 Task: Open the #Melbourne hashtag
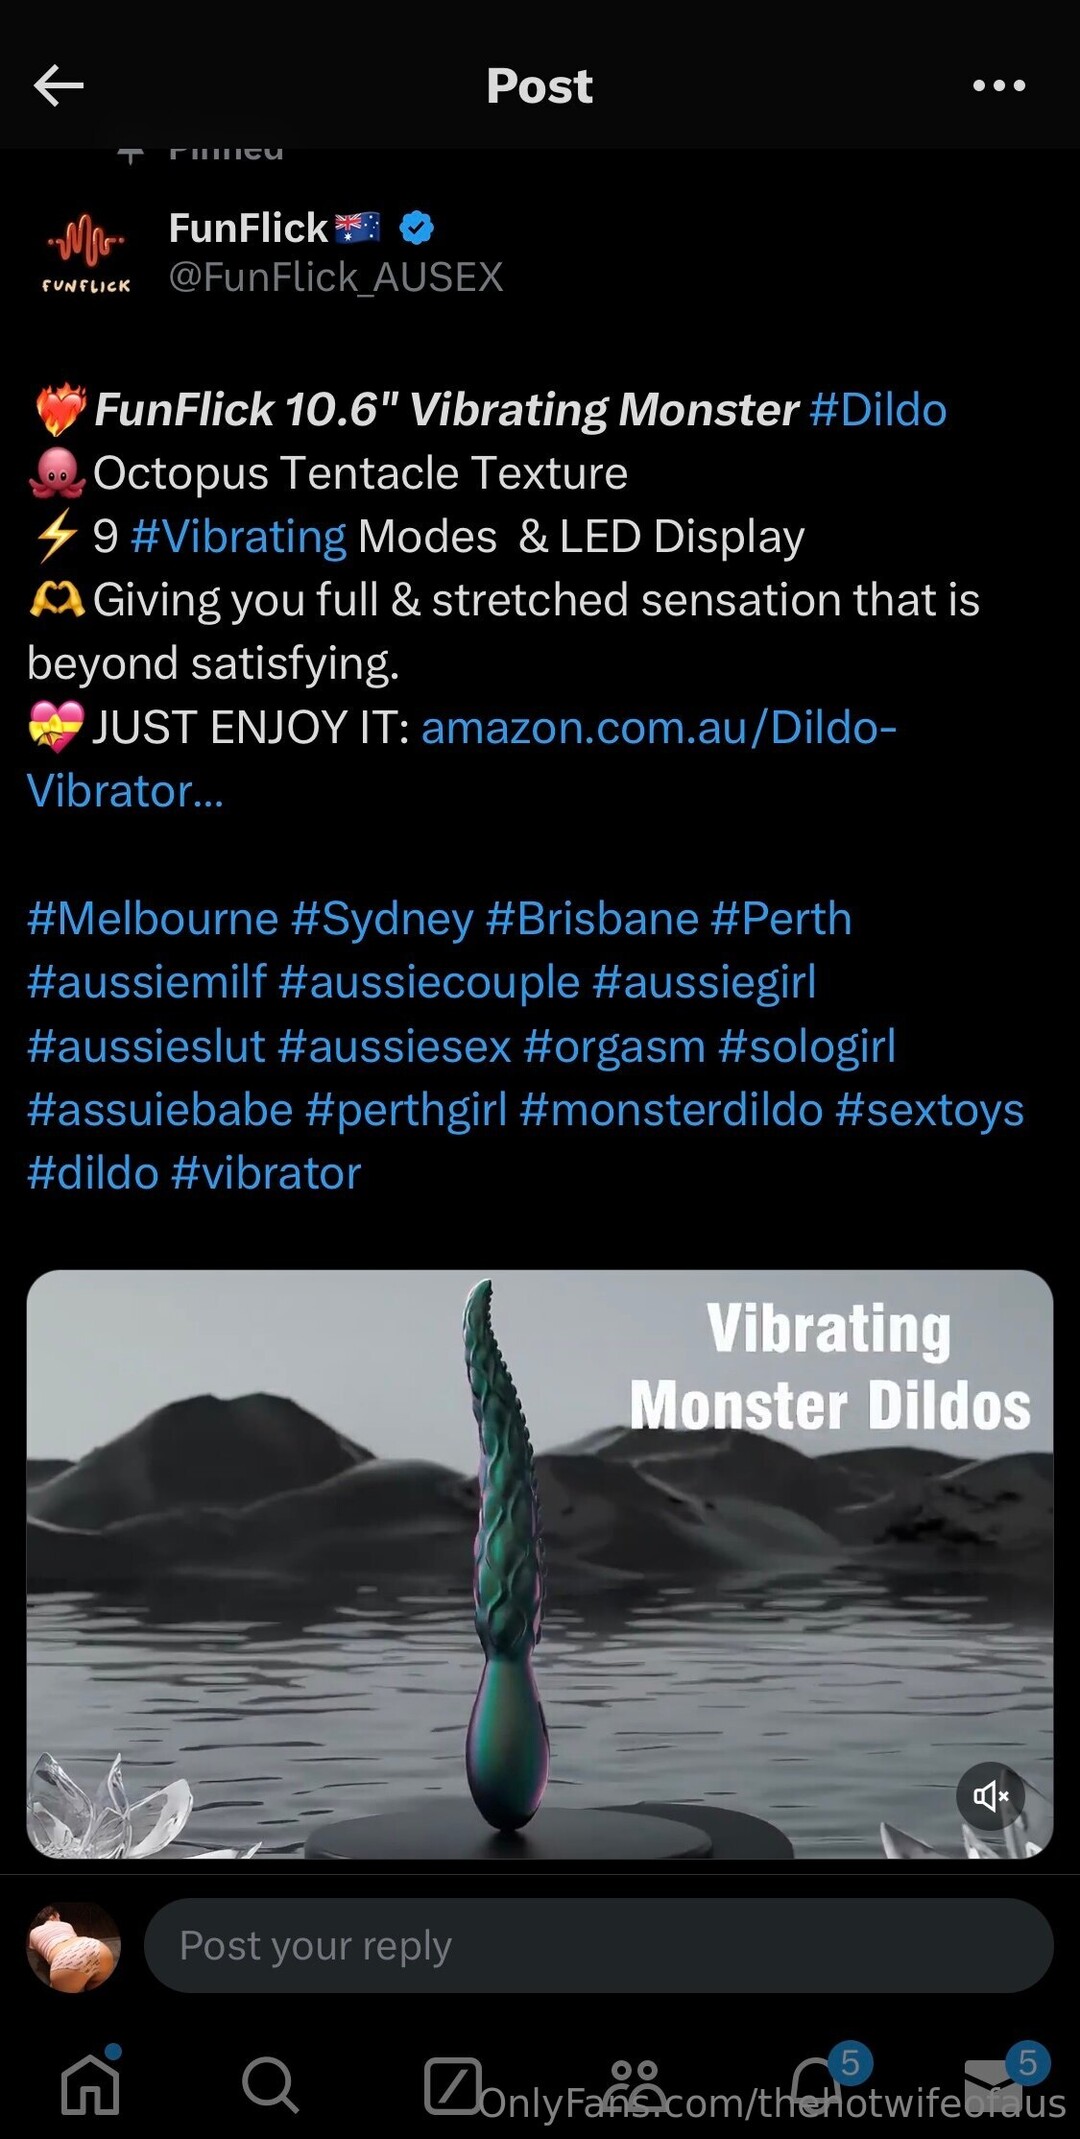[x=152, y=918]
